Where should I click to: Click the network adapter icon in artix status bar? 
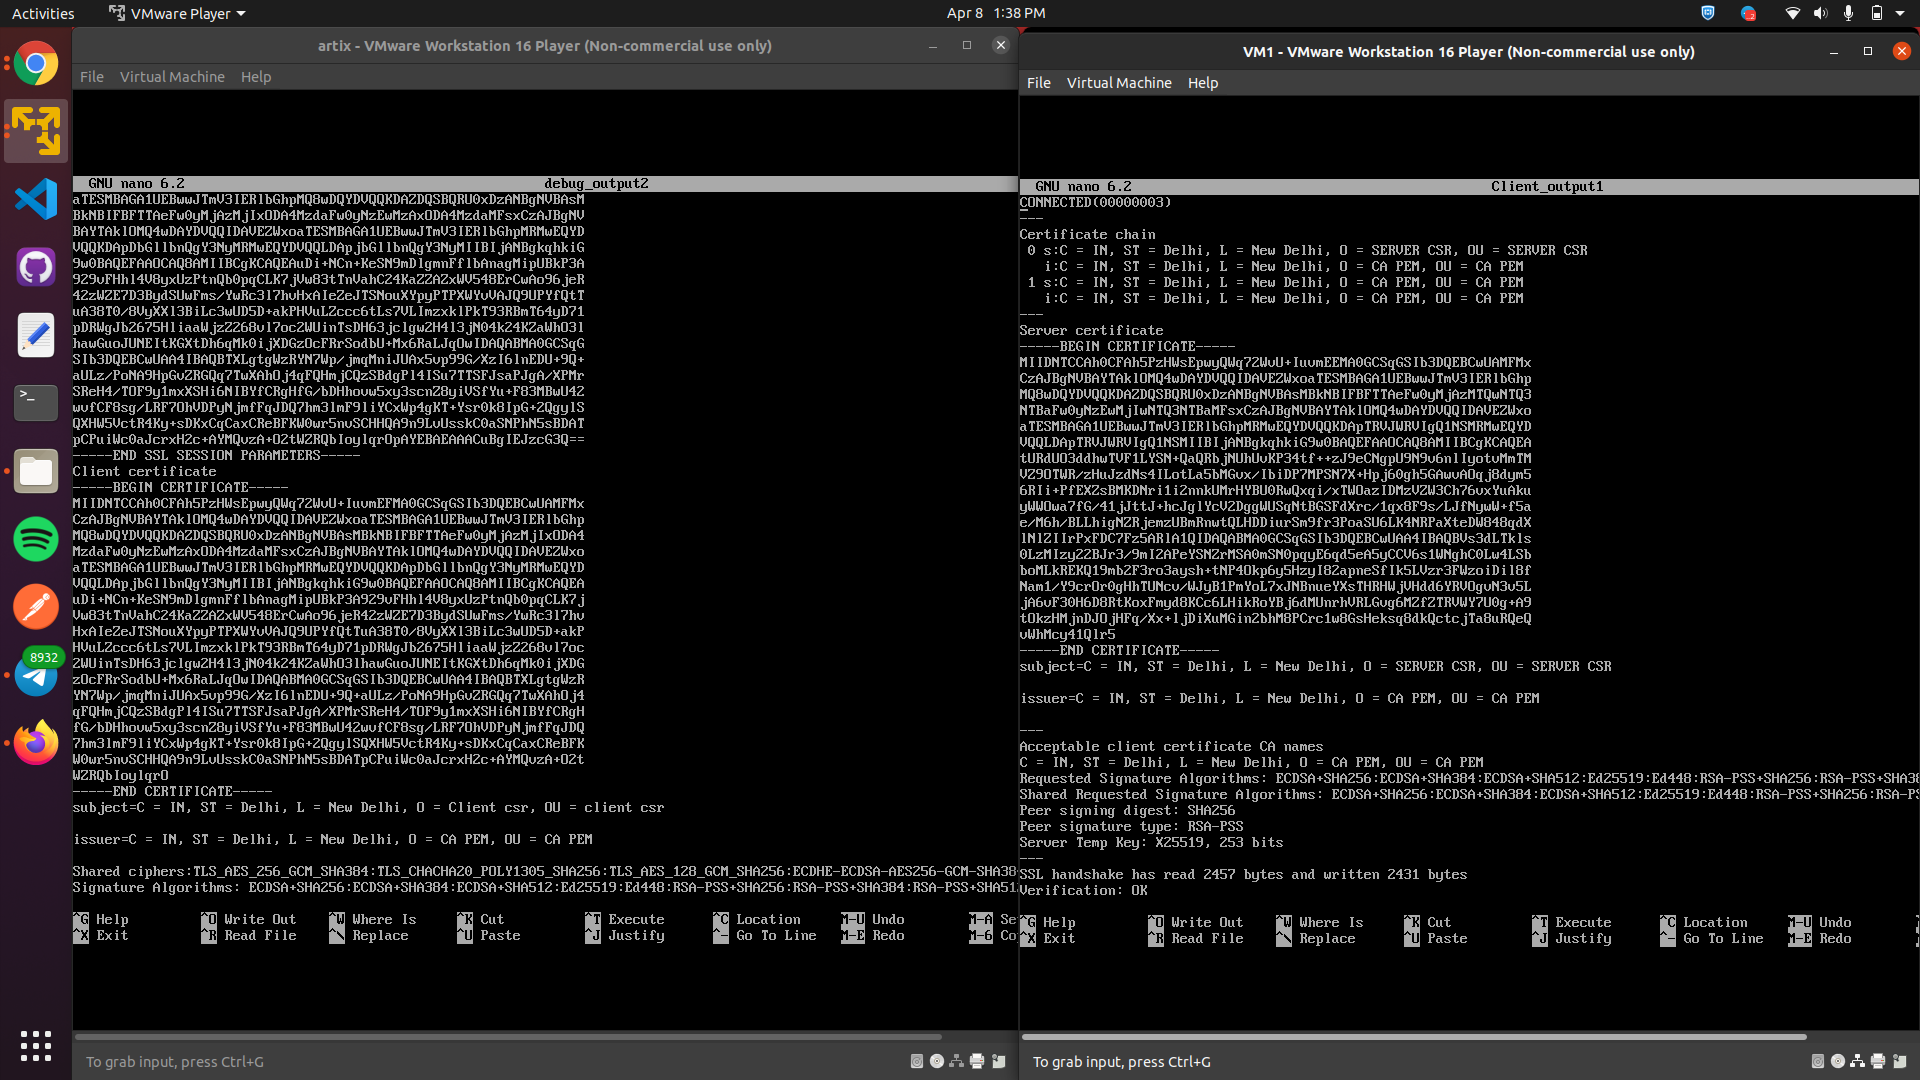click(957, 1062)
